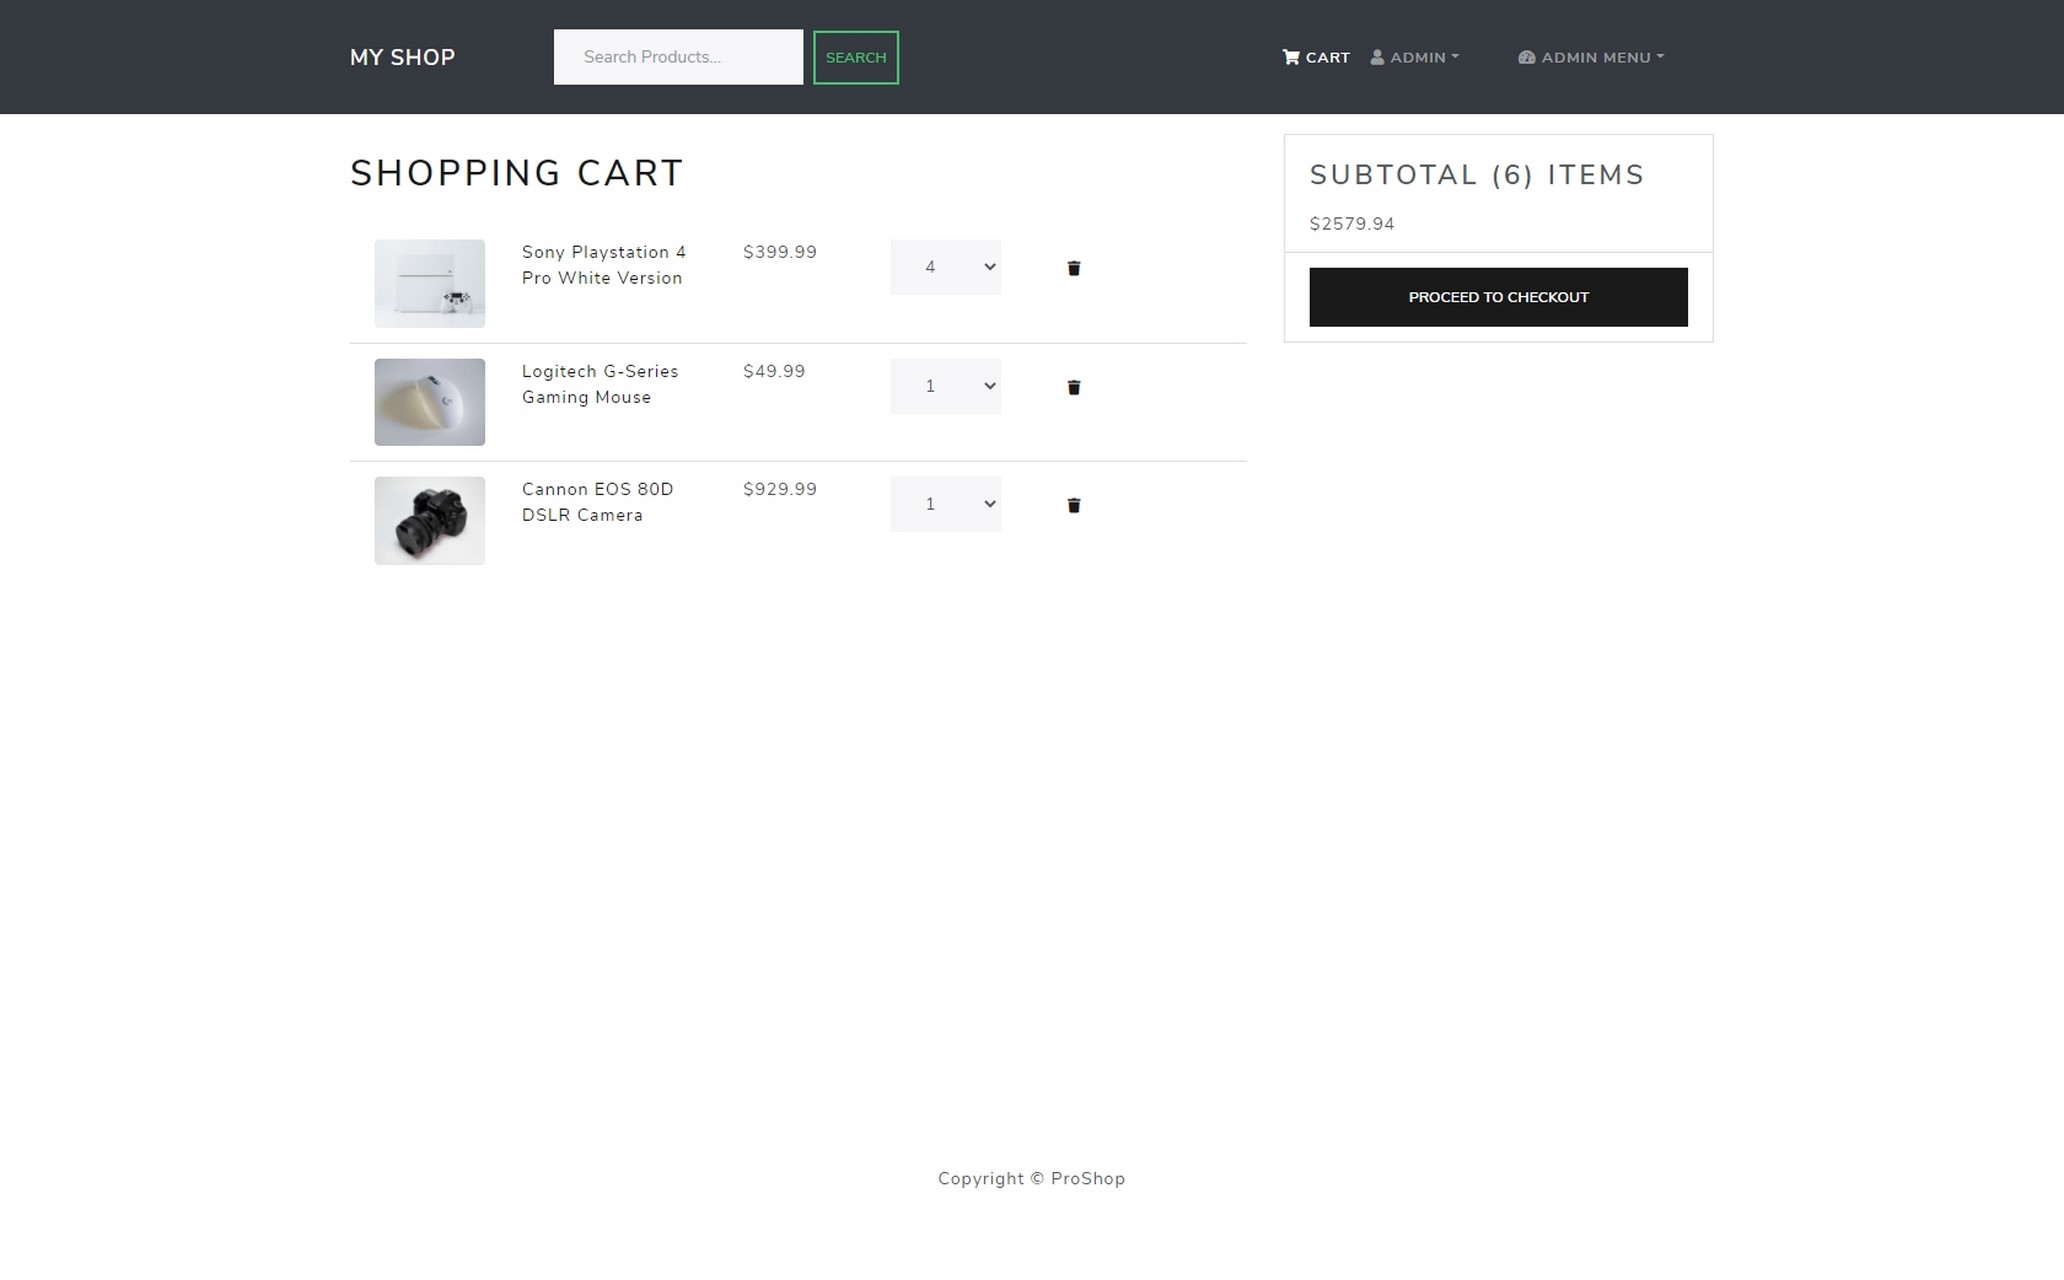Click the dashboard icon beside Admin Menu
The image size is (2064, 1280).
1526,57
